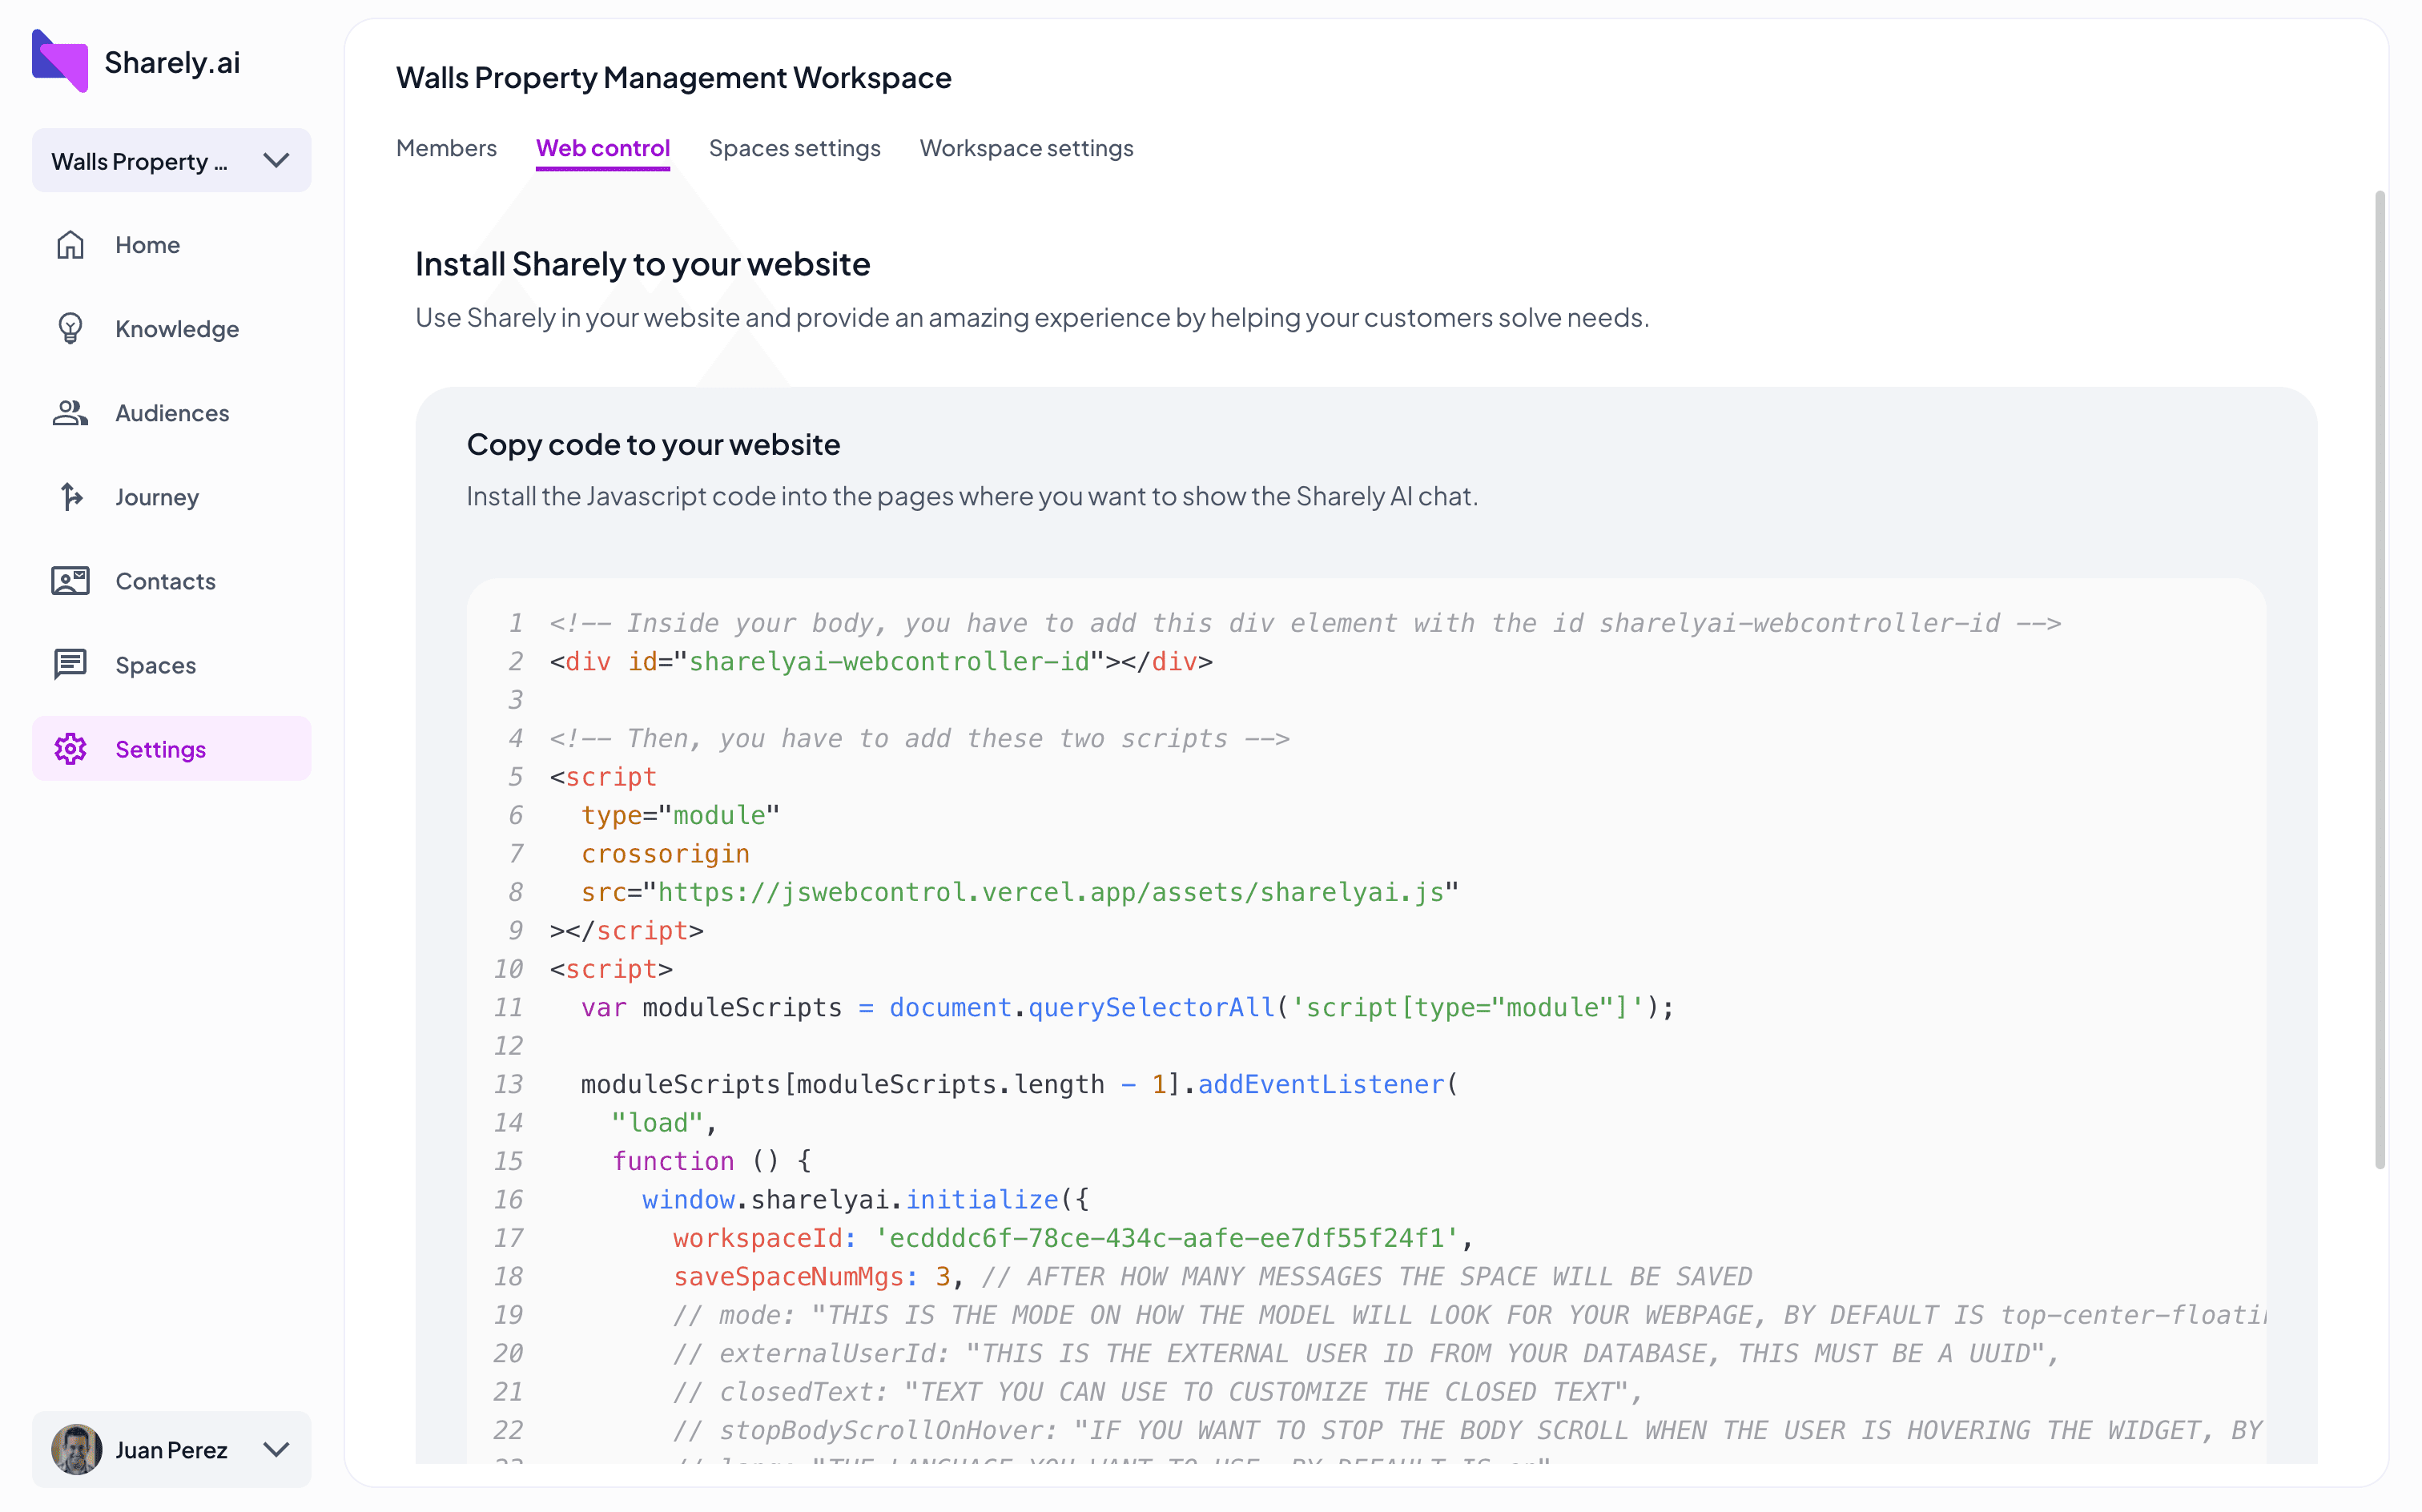The height and width of the screenshot is (1512, 2422).
Task: Click 'Install Sharely to your website' heading
Action: click(x=643, y=264)
